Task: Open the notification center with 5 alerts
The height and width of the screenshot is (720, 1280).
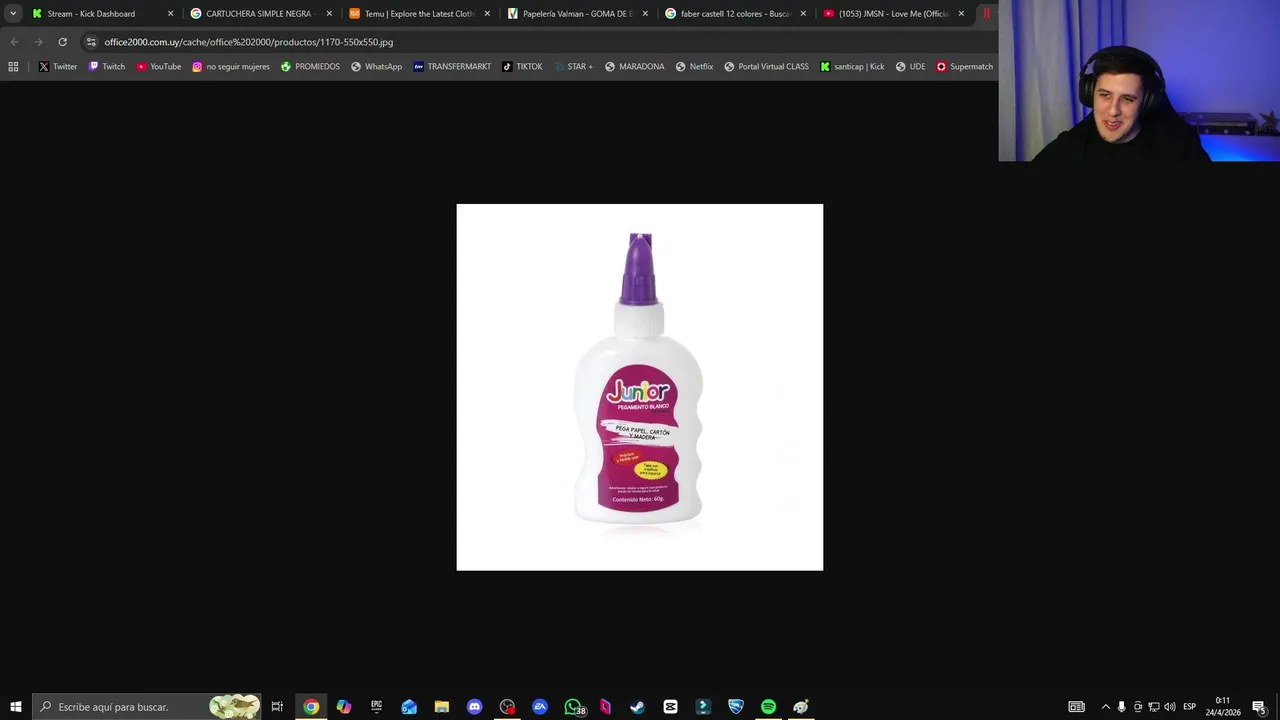Action: point(1259,707)
